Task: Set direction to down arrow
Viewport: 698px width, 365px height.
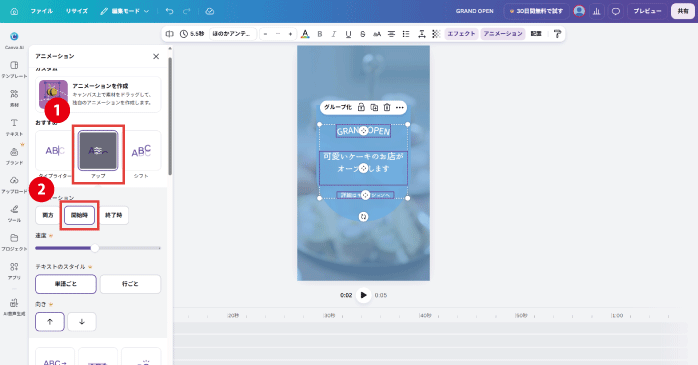Action: point(82,322)
